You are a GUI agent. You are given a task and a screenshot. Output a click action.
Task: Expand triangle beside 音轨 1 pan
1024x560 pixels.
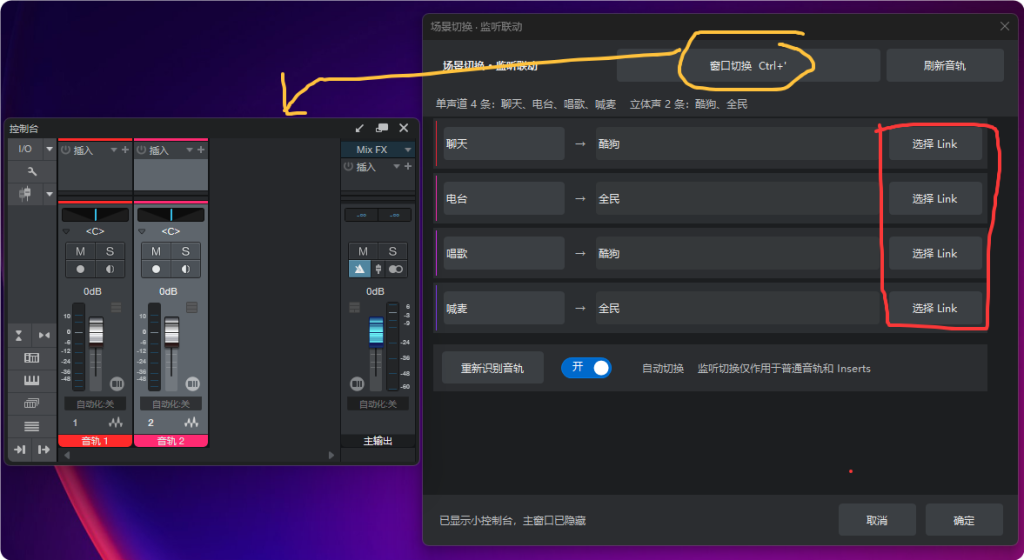(66, 231)
